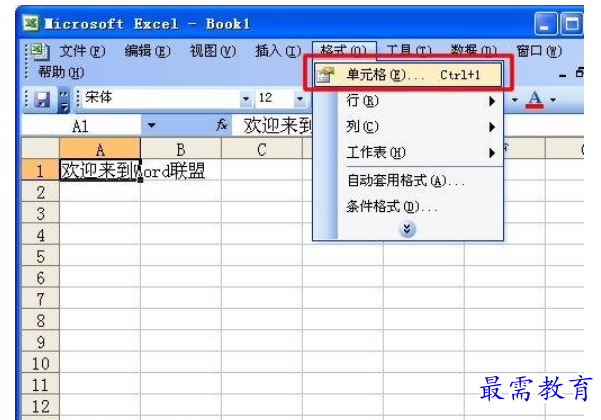Select row header 2

(x=41, y=192)
